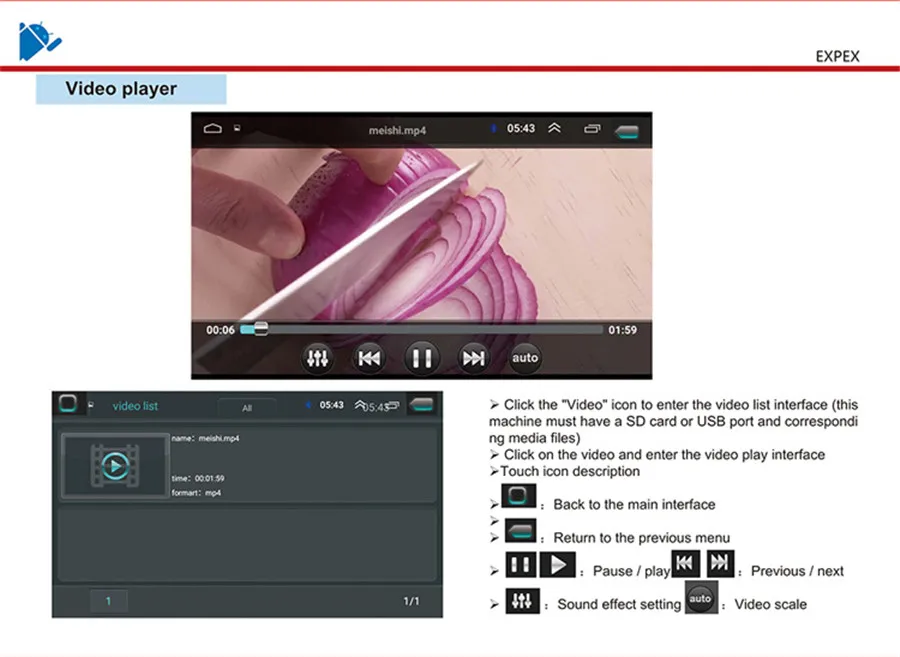Viewport: 900px width, 657px height.
Task: Click the play icon in description legend
Action: 557,565
